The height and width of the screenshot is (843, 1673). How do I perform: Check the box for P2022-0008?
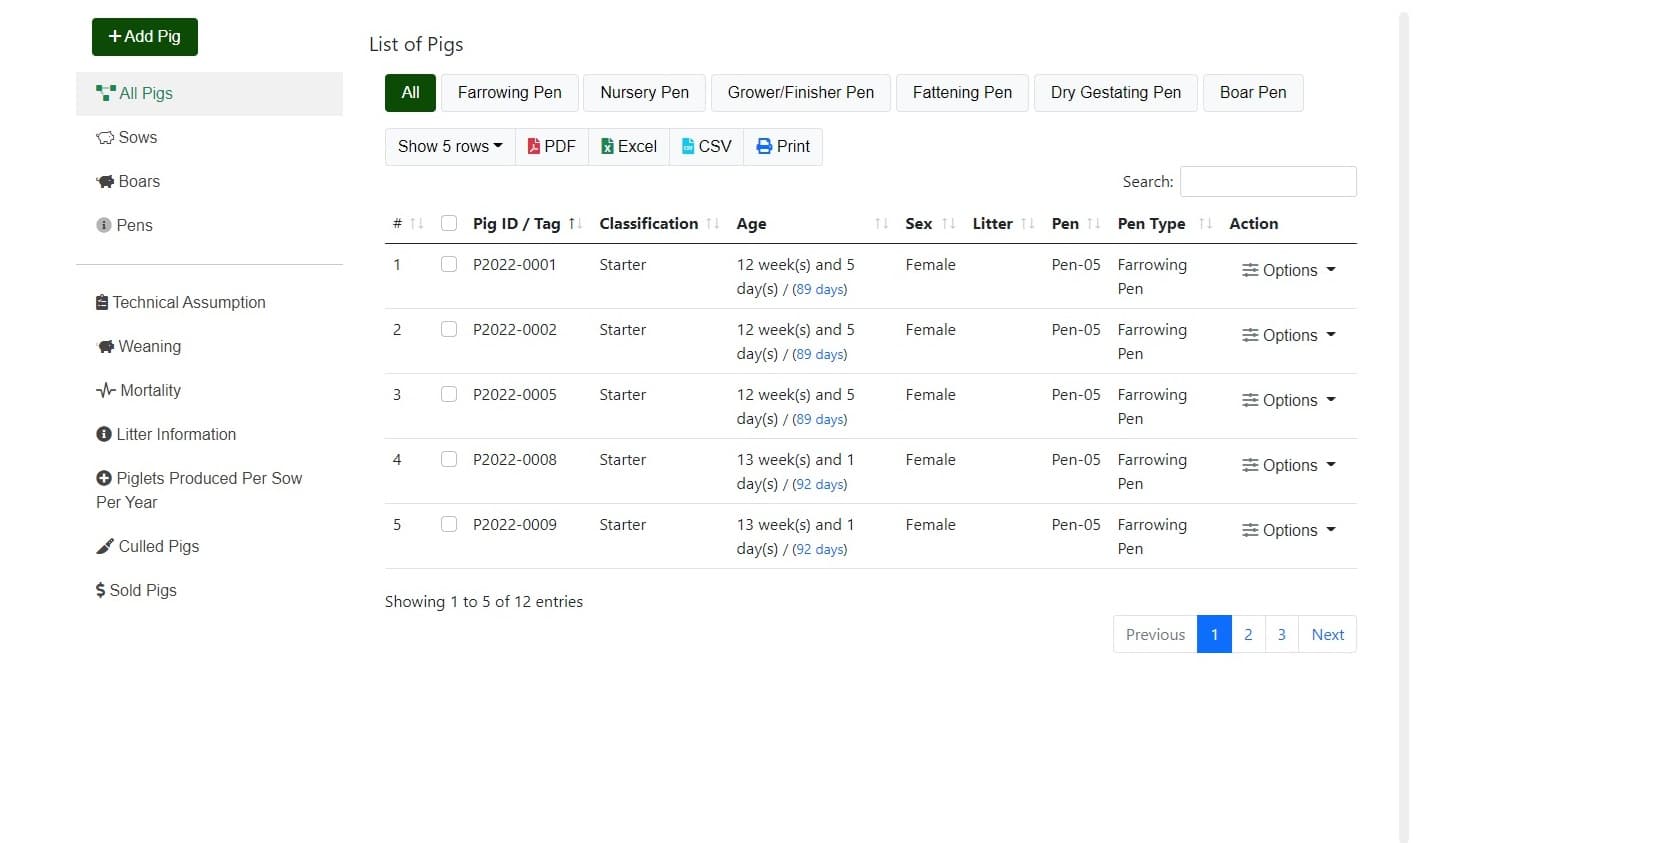pos(449,459)
